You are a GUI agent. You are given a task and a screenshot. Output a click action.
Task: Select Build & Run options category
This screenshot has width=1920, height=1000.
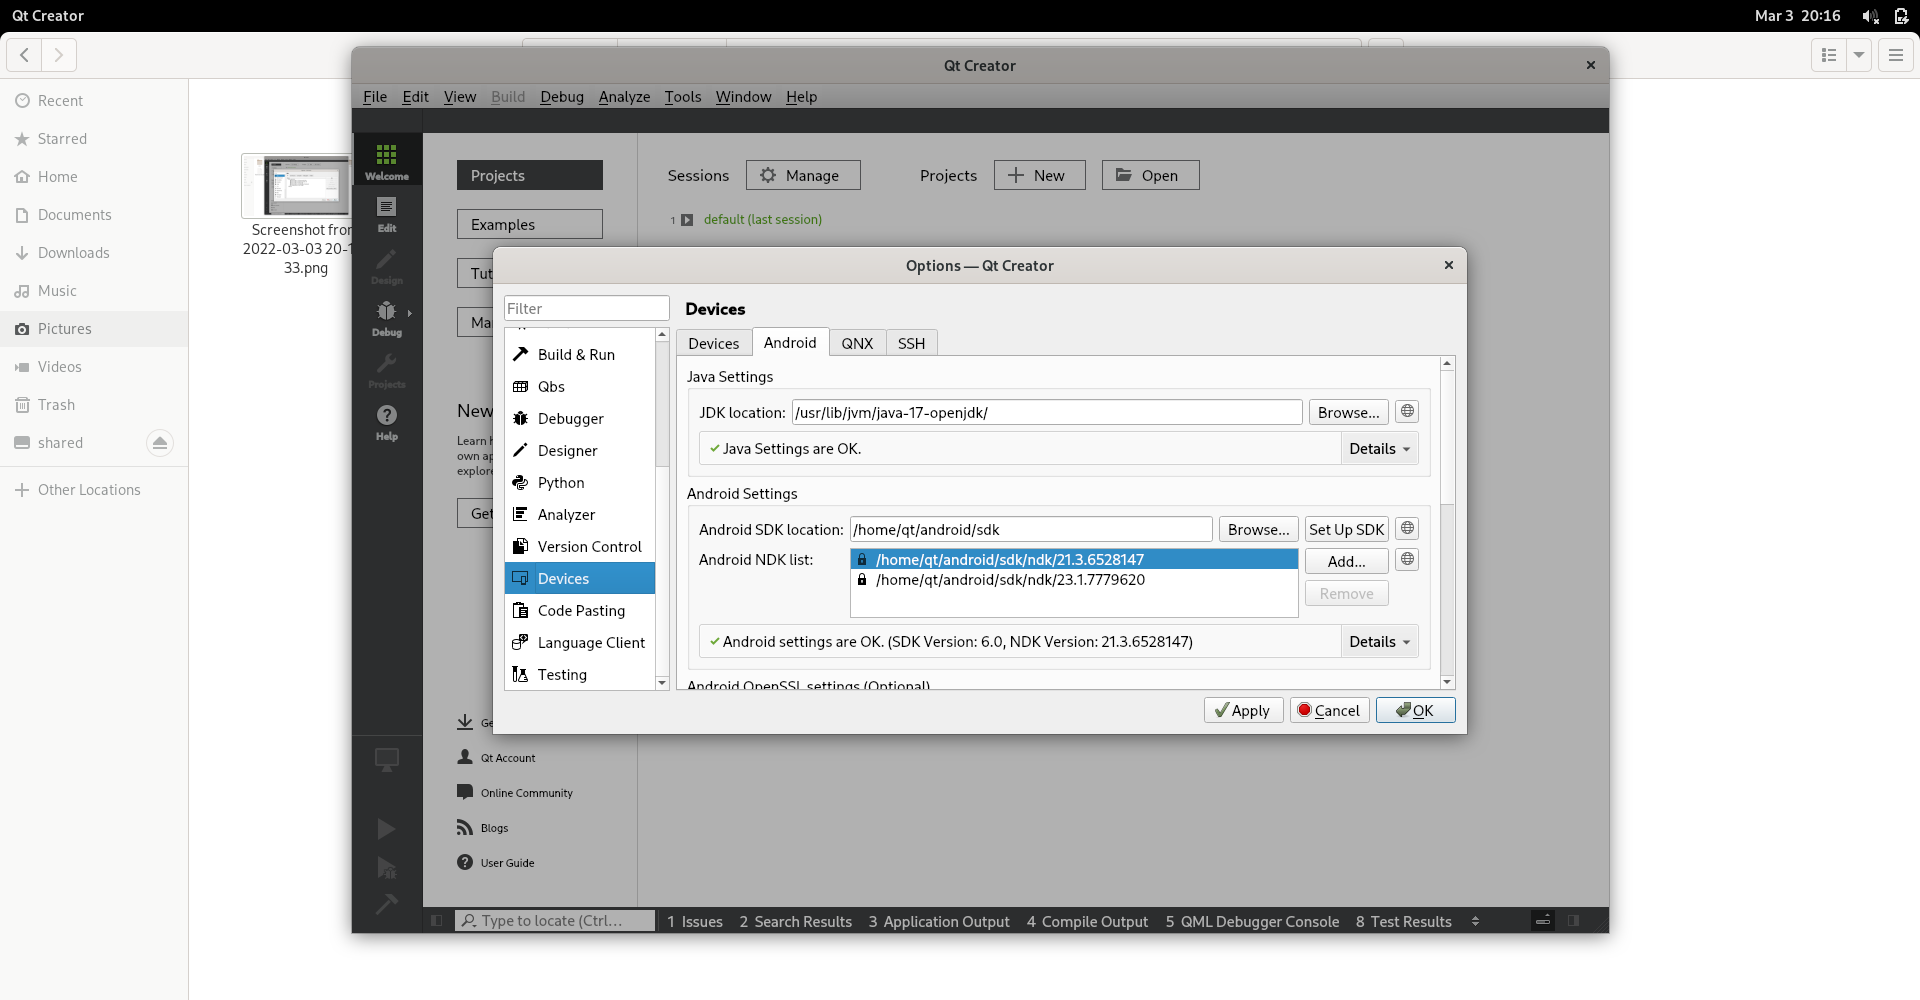(580, 355)
